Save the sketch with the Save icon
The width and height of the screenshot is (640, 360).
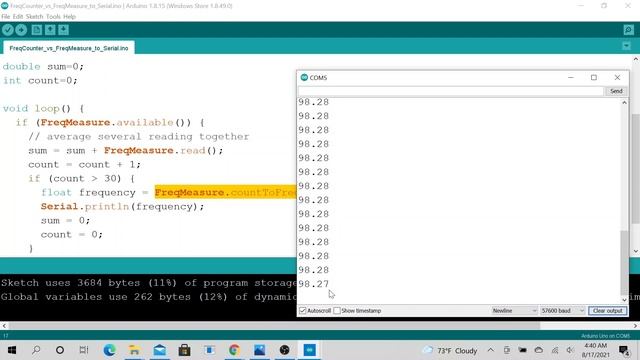63,30
